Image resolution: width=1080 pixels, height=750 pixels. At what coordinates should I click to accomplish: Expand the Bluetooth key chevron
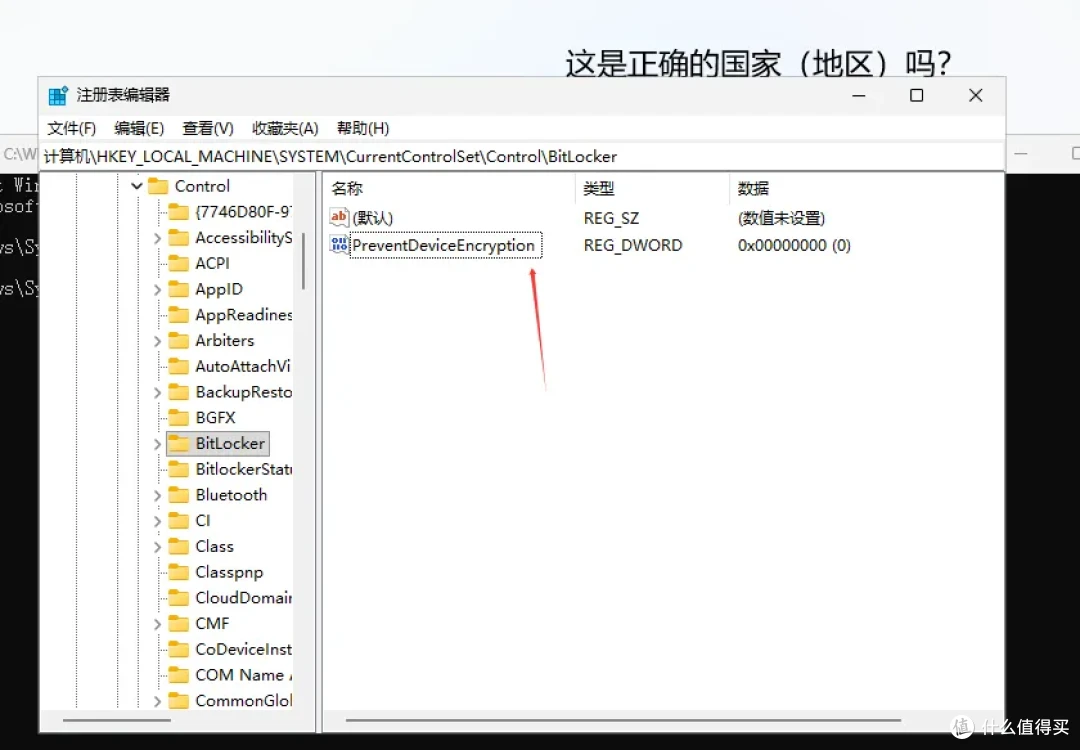(157, 496)
